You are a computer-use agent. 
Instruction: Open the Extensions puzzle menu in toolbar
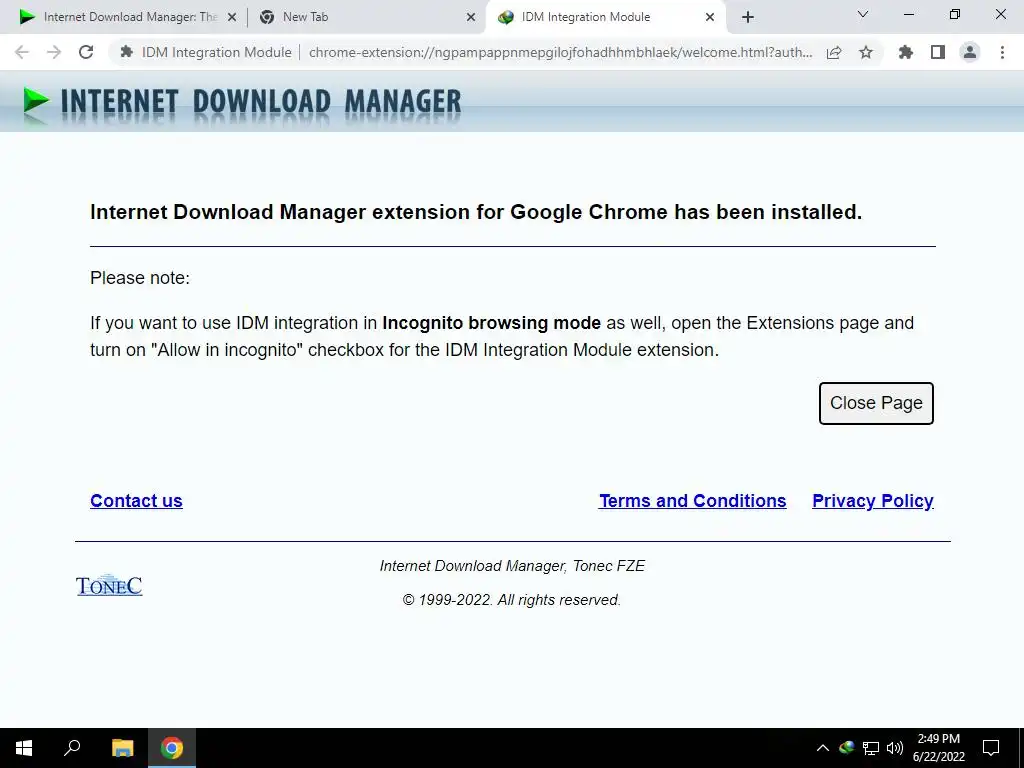[x=906, y=52]
